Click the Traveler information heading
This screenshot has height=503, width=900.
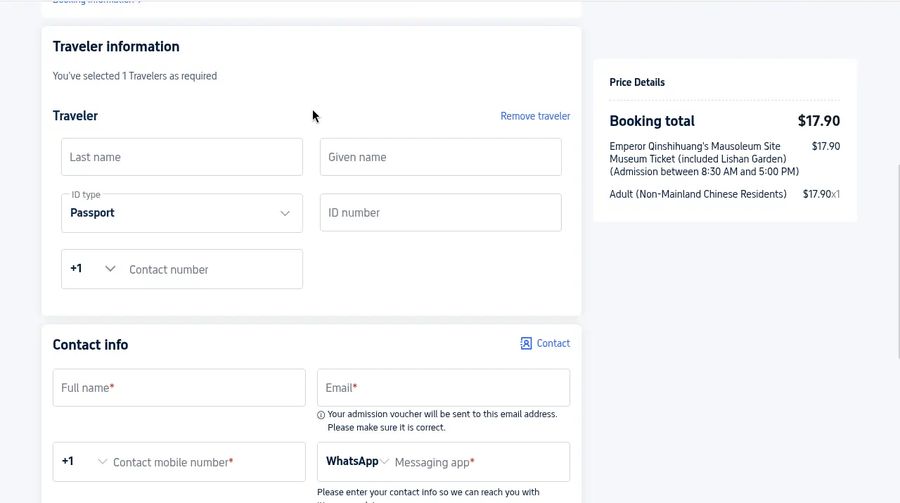(x=116, y=47)
